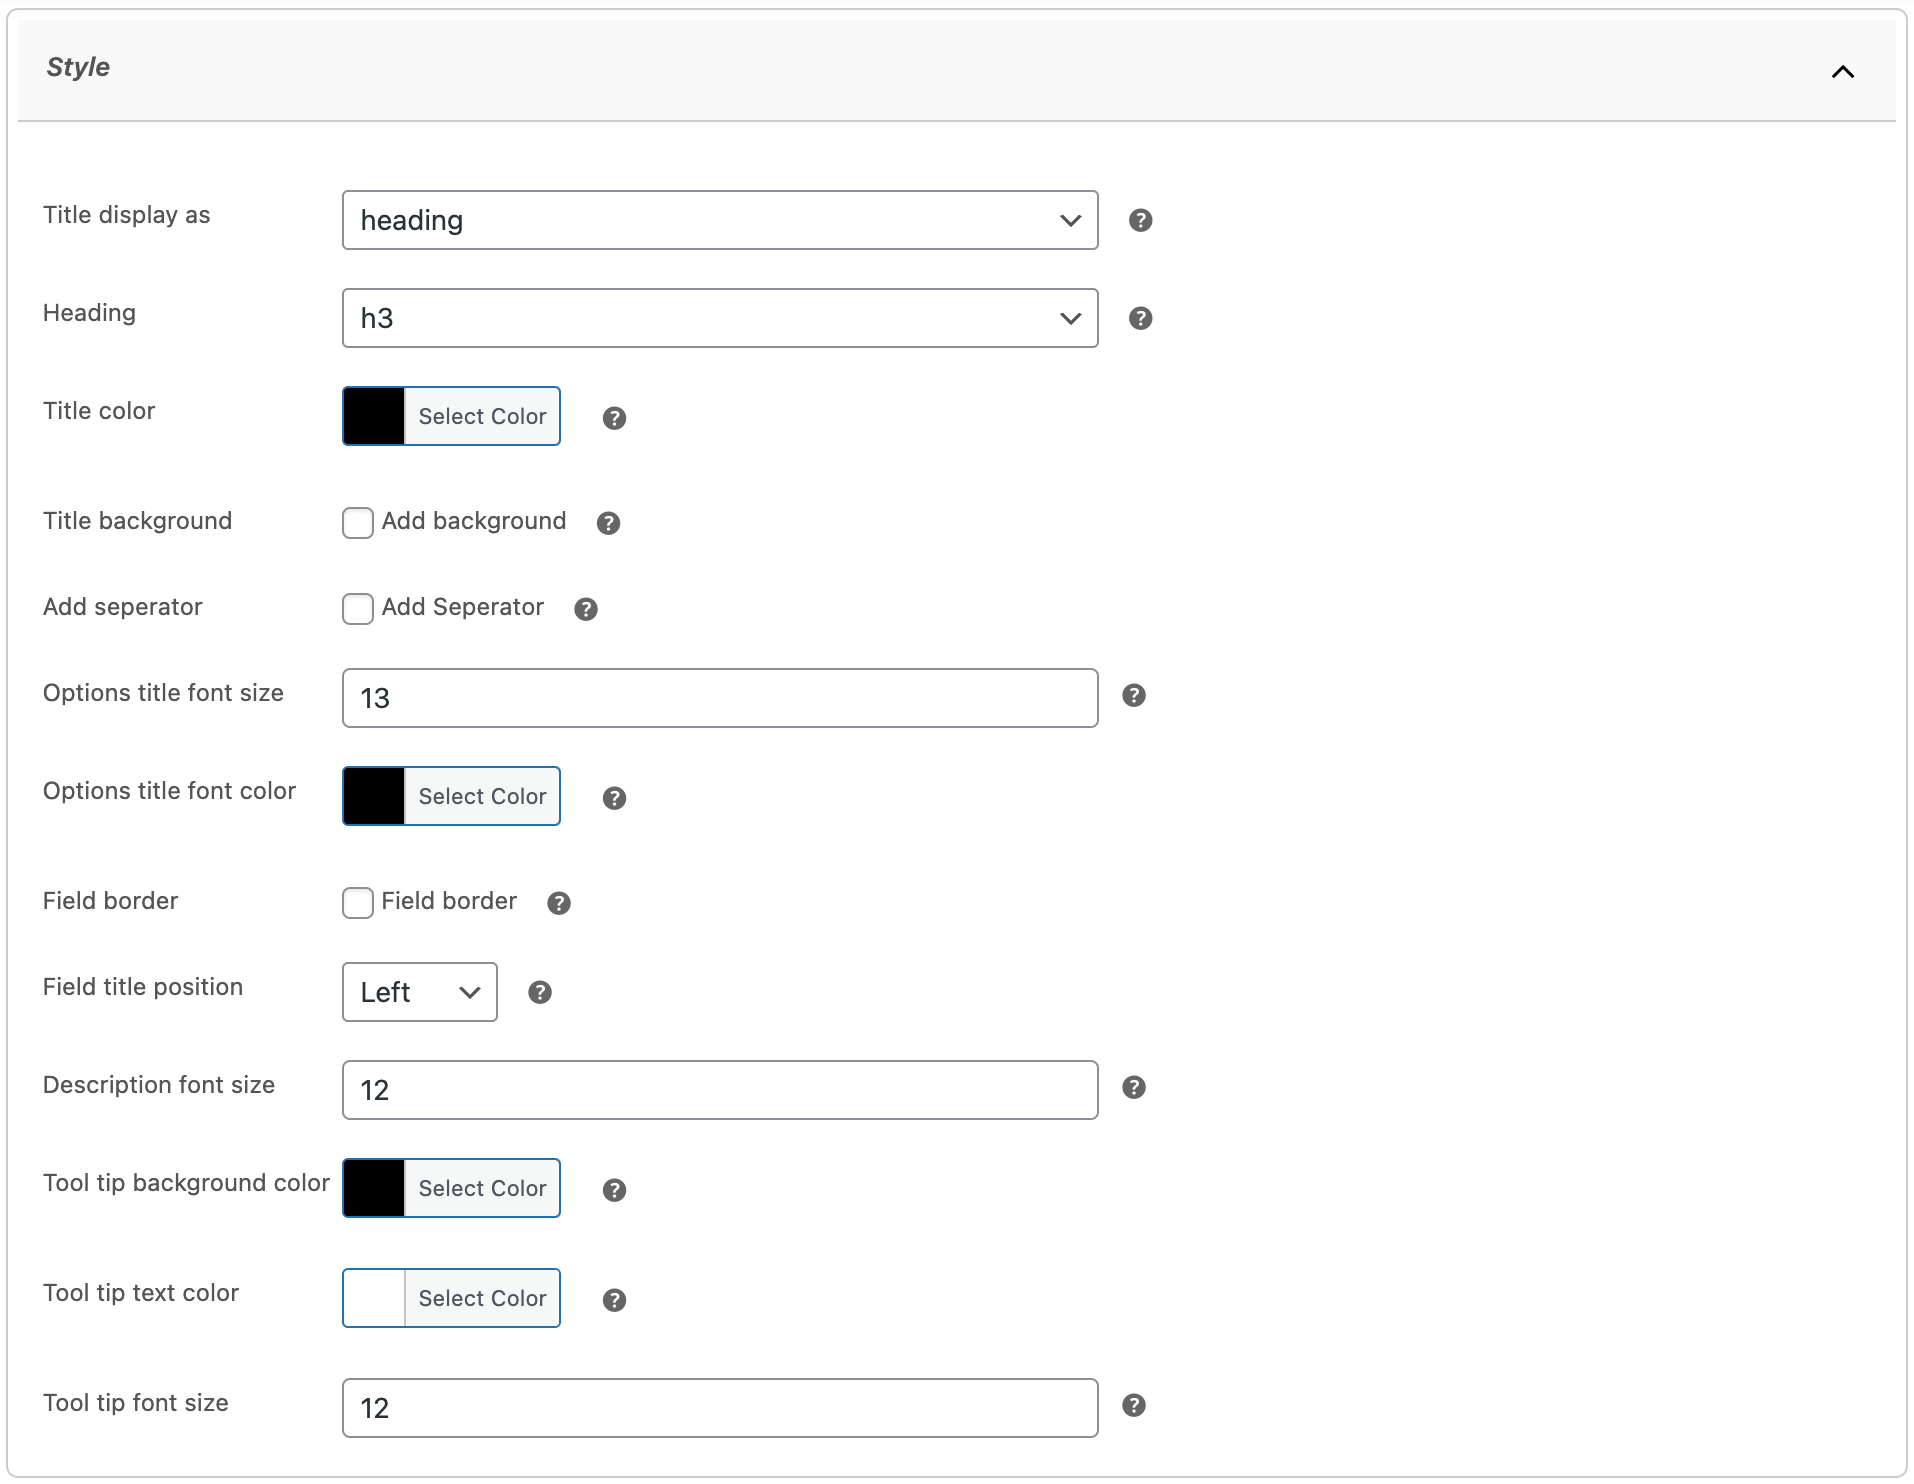Click help icon beside Title background
Screen dimensions: 1914x1484
coord(608,523)
